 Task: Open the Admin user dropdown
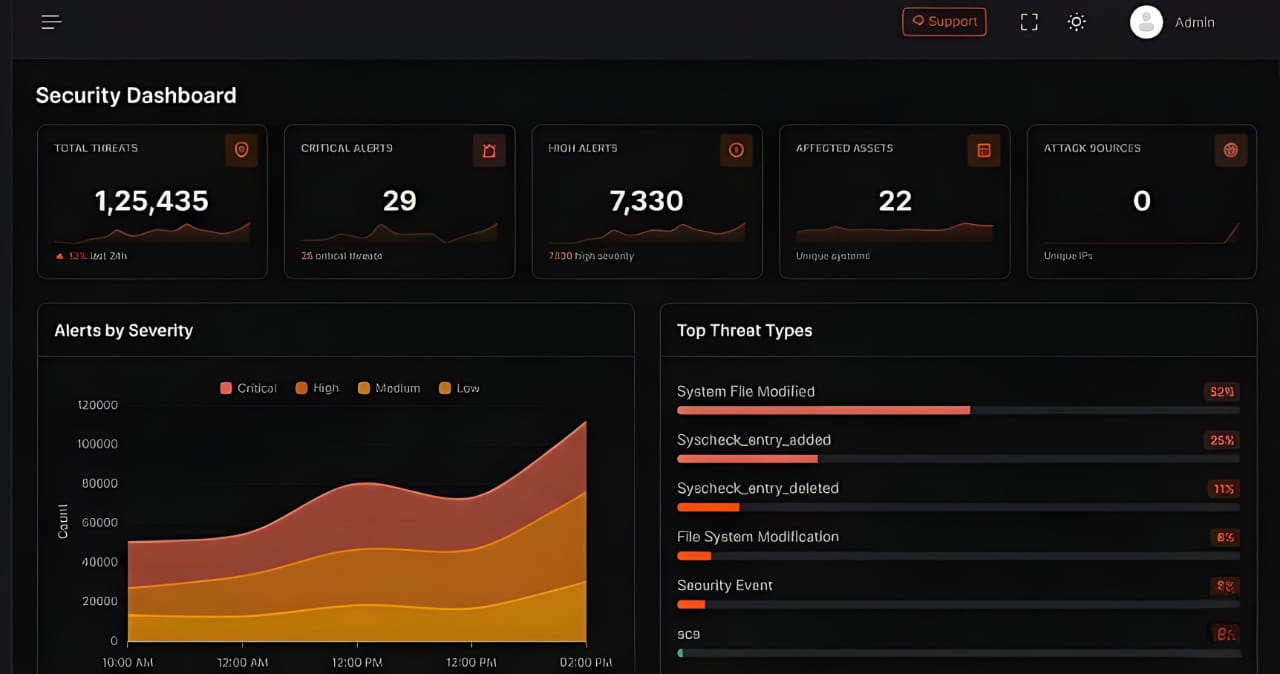[1194, 22]
